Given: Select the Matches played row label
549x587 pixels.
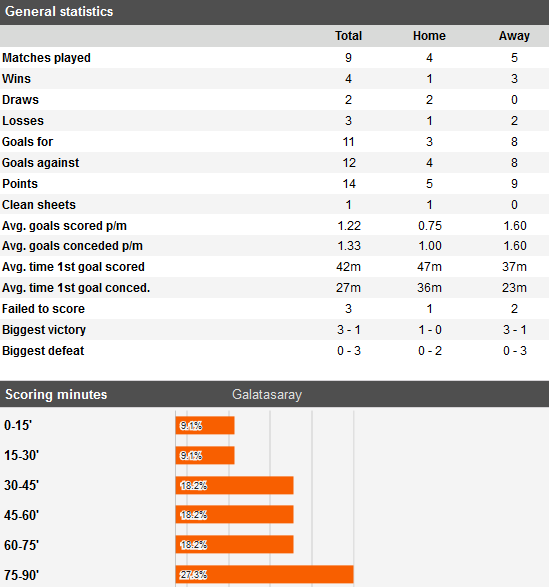Looking at the screenshot, I should pyautogui.click(x=46, y=58).
